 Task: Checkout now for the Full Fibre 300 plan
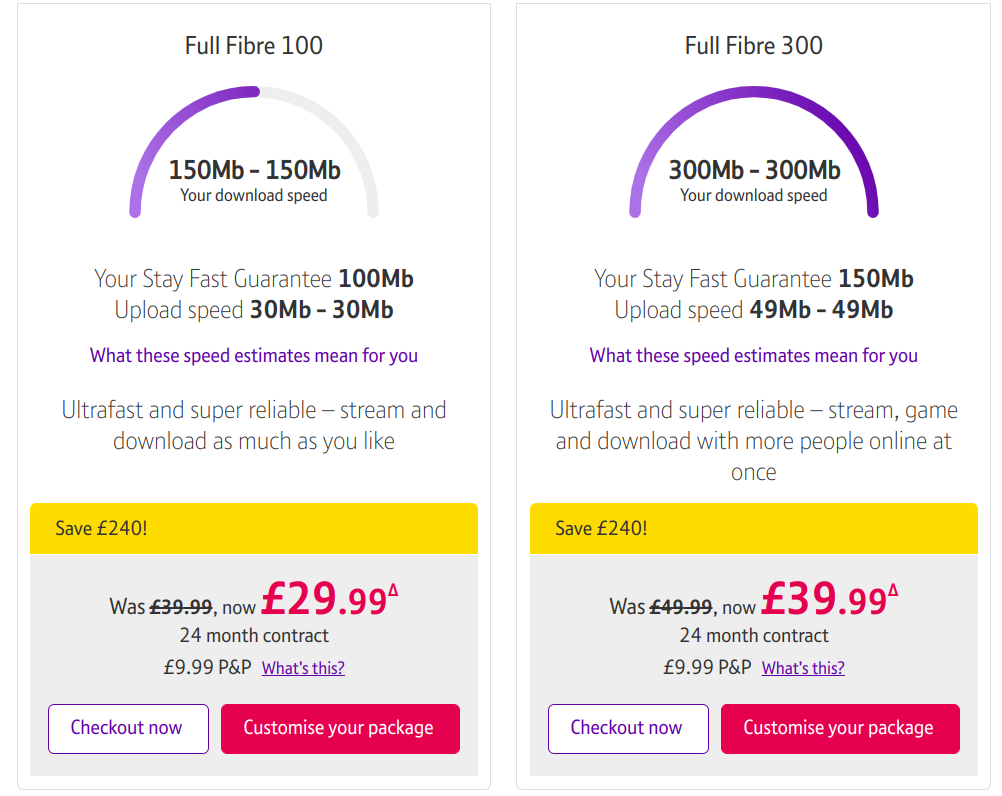(x=628, y=728)
